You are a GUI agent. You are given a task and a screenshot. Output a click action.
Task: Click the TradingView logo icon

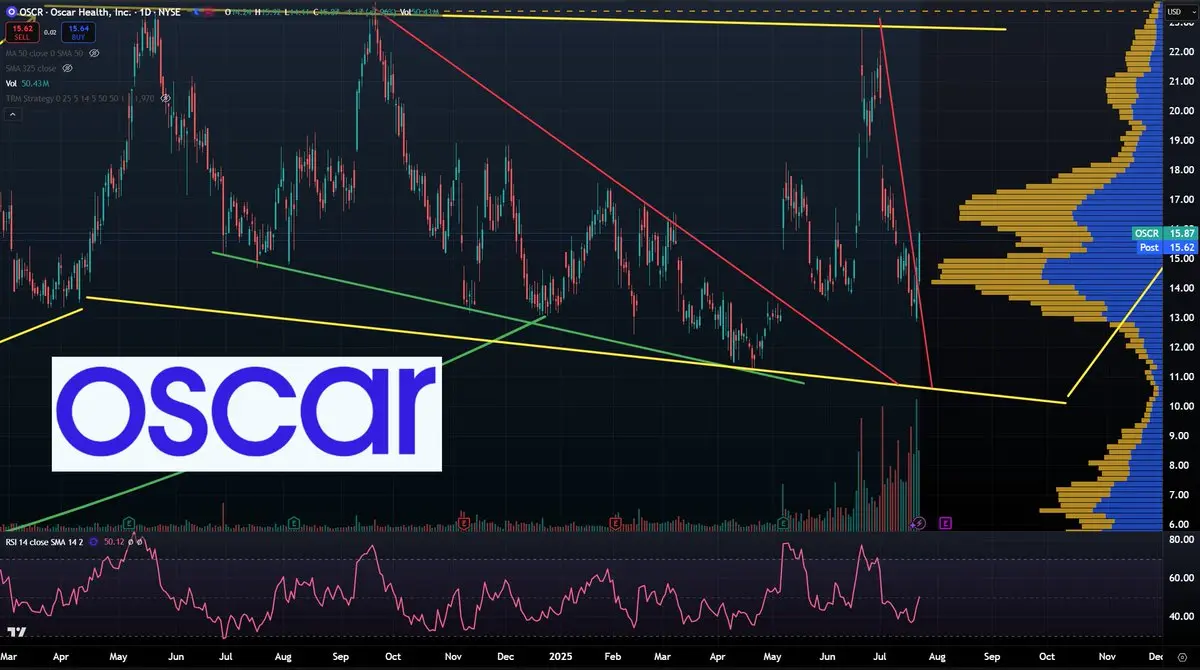(x=16, y=631)
